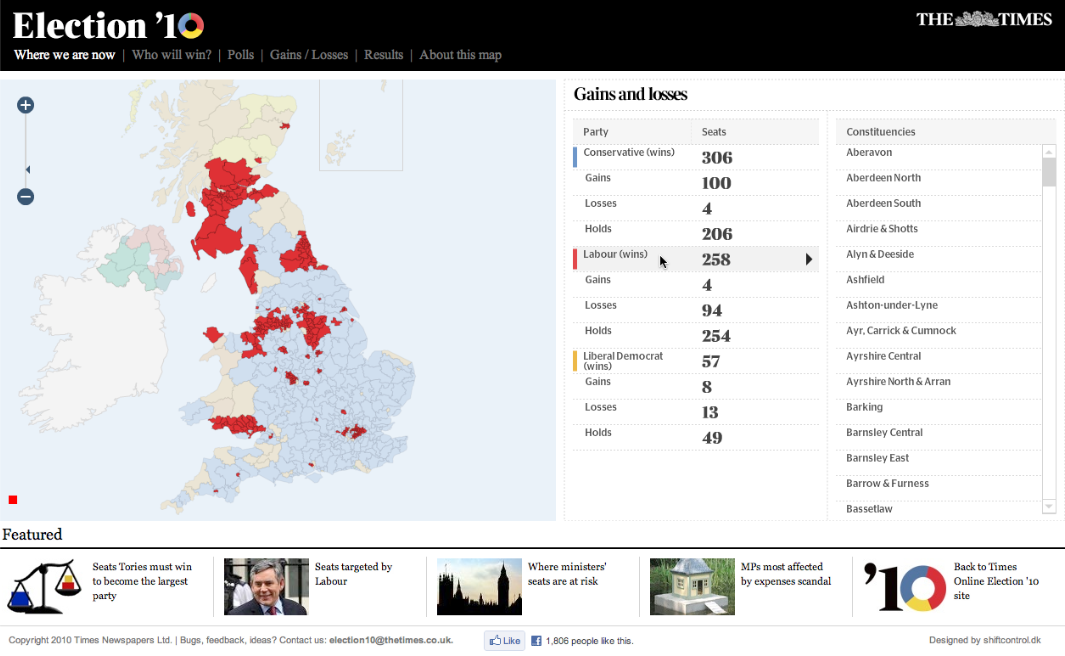This screenshot has width=1065, height=656.
Task: Open Seats Tories must win article link
Action: pyautogui.click(x=142, y=581)
